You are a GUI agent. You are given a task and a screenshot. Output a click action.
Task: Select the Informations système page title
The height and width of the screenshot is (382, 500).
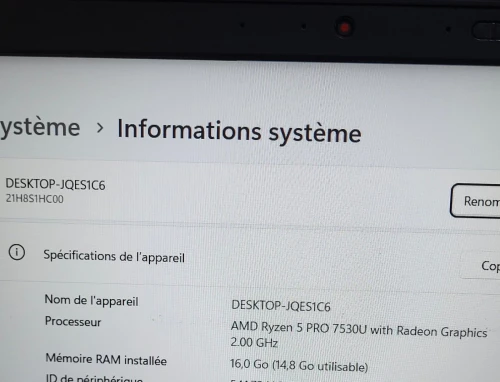click(x=239, y=131)
